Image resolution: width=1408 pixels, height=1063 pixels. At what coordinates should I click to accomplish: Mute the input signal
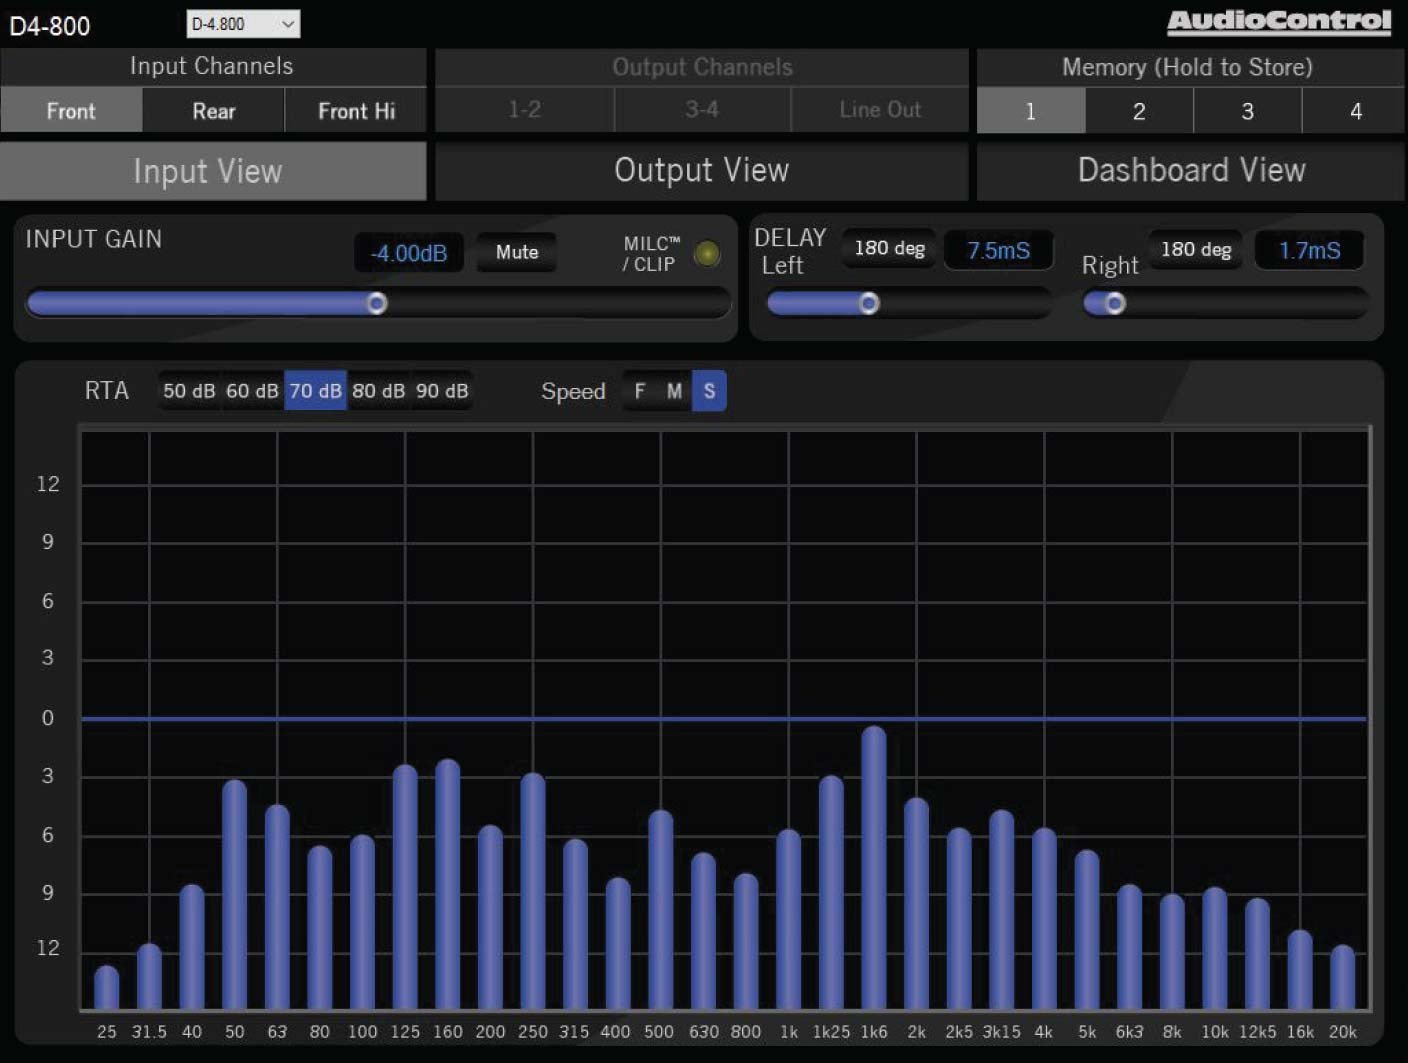[516, 252]
